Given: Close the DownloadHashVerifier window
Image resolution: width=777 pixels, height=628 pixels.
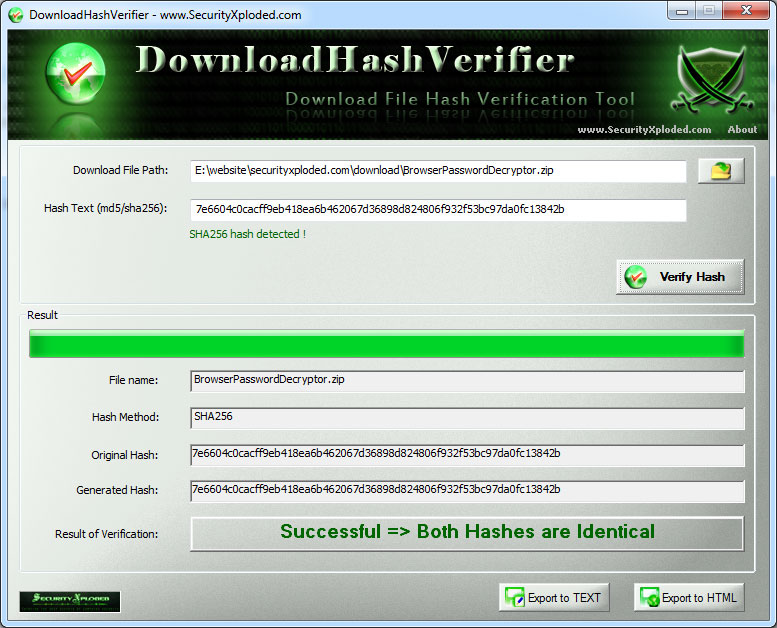Looking at the screenshot, I should [743, 12].
